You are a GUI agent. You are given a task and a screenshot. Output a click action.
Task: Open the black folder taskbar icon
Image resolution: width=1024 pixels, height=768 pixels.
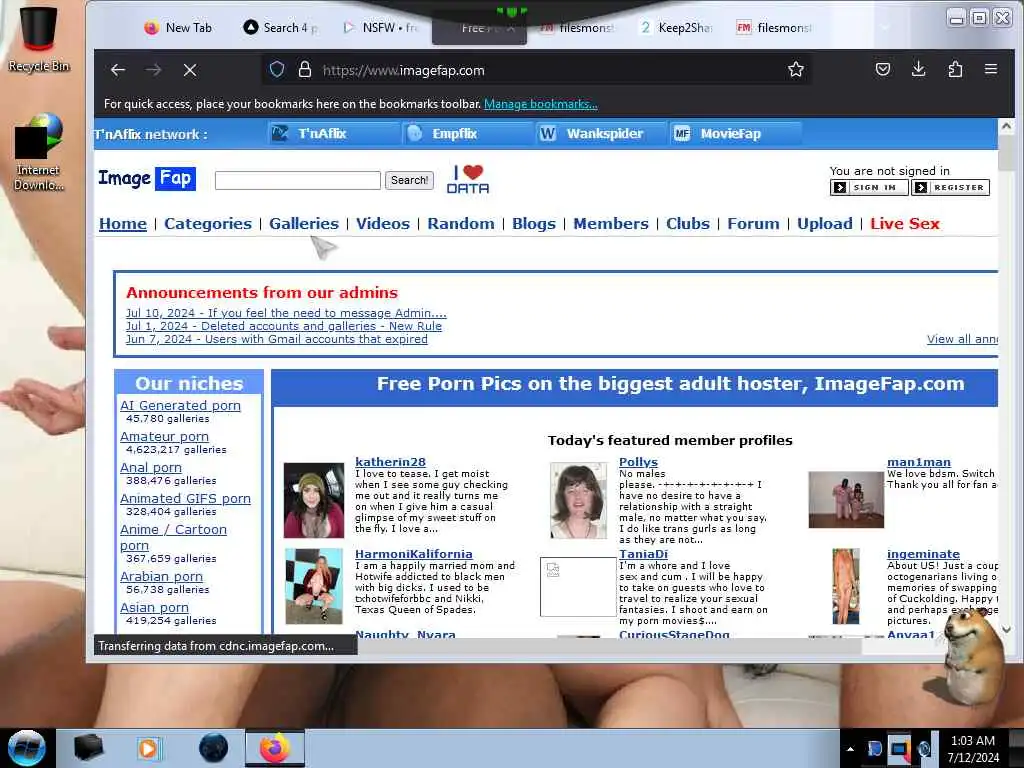pos(88,748)
